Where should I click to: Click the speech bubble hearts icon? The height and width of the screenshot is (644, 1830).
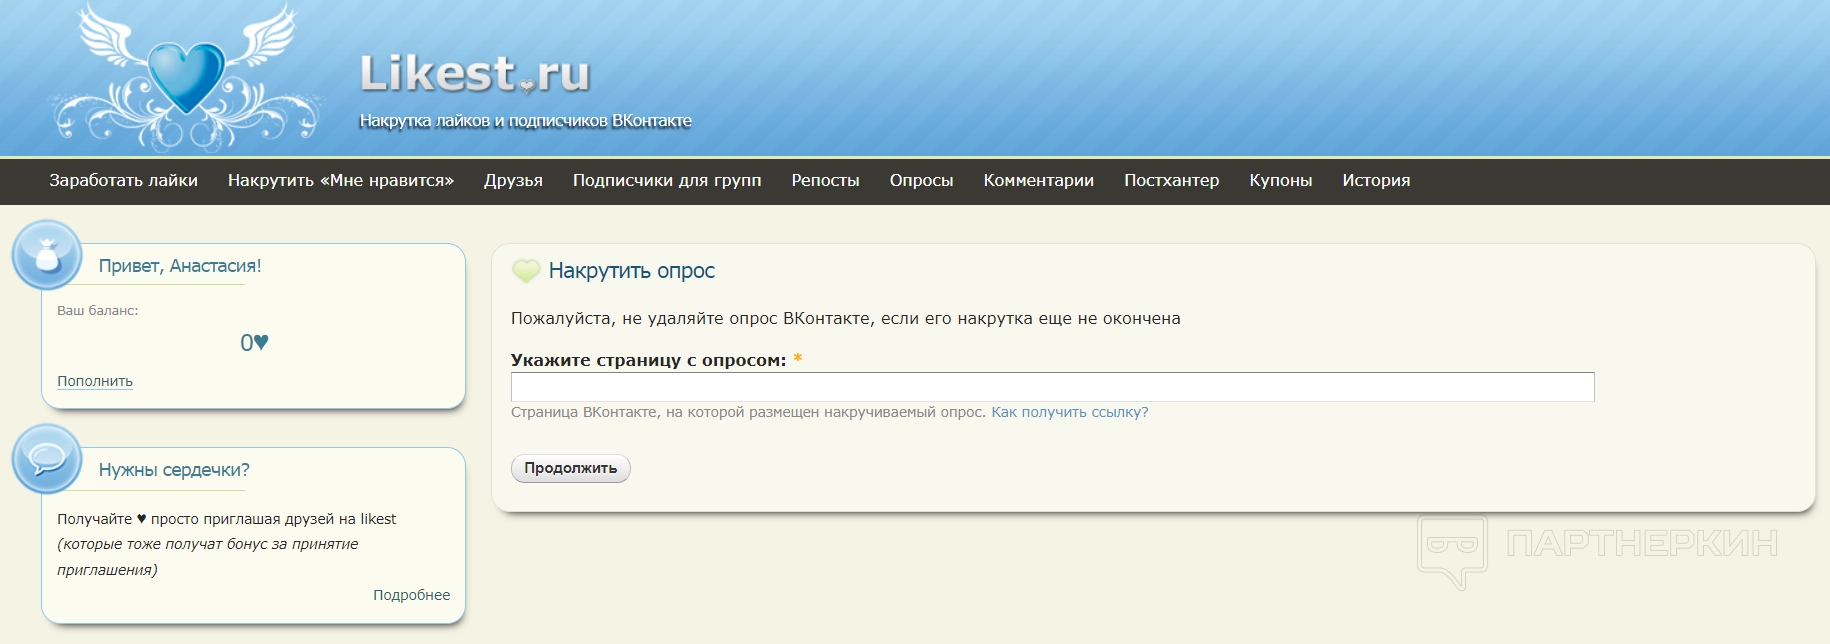(x=47, y=459)
